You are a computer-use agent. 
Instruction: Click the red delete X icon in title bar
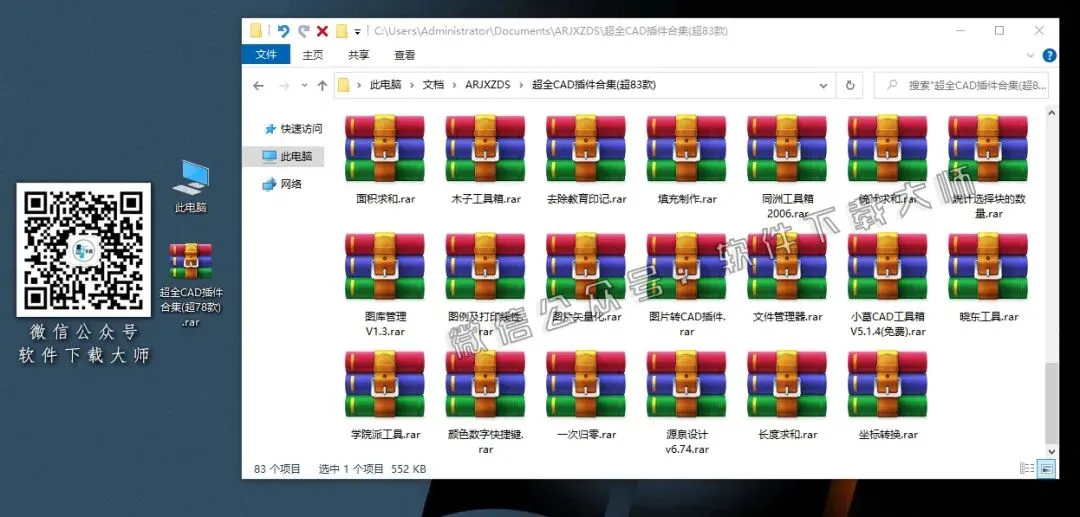[x=322, y=31]
